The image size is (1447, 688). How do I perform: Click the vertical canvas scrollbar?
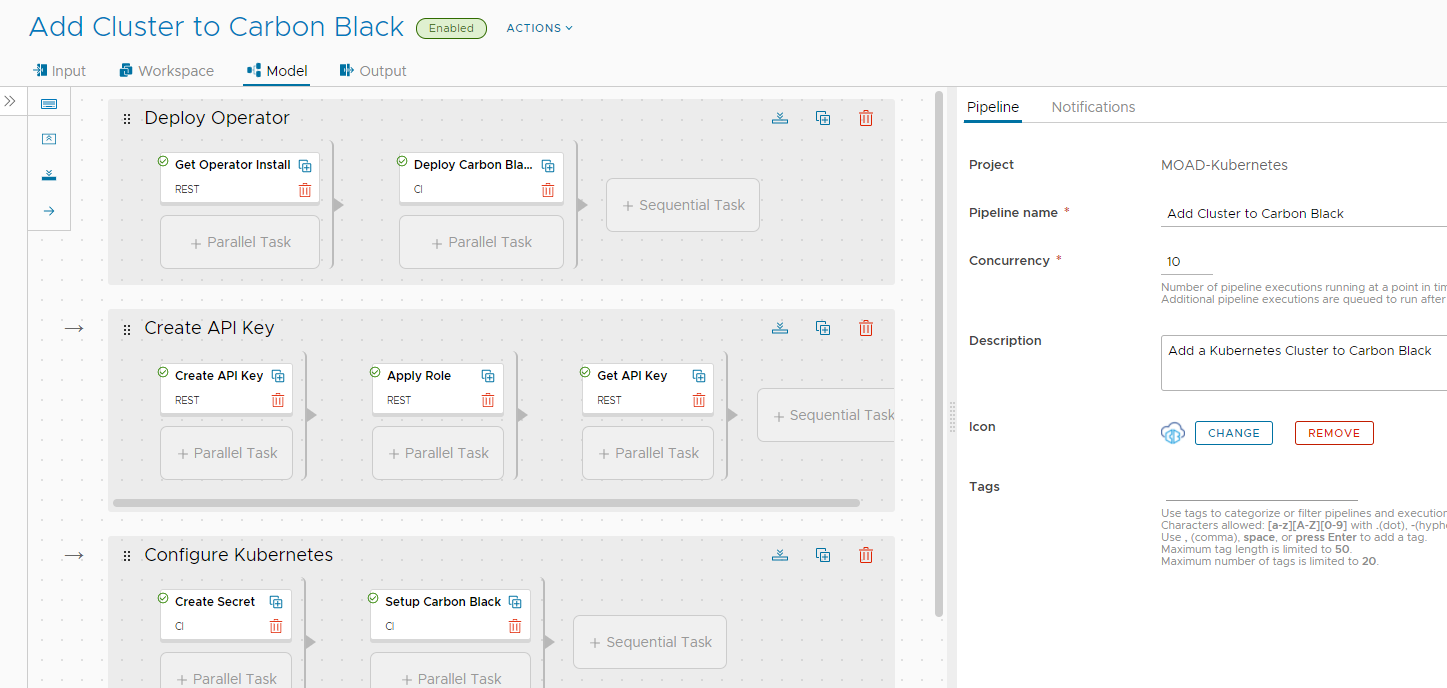coord(938,353)
